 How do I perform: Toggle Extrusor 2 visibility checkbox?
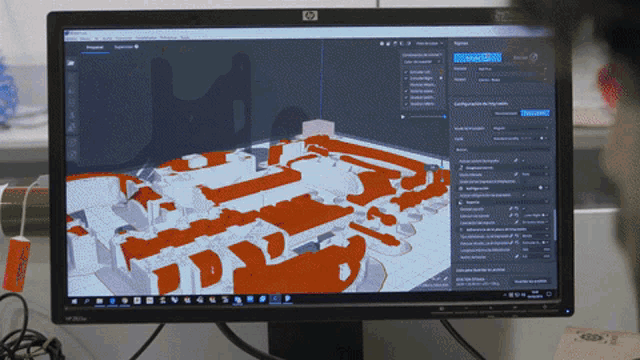(406, 78)
